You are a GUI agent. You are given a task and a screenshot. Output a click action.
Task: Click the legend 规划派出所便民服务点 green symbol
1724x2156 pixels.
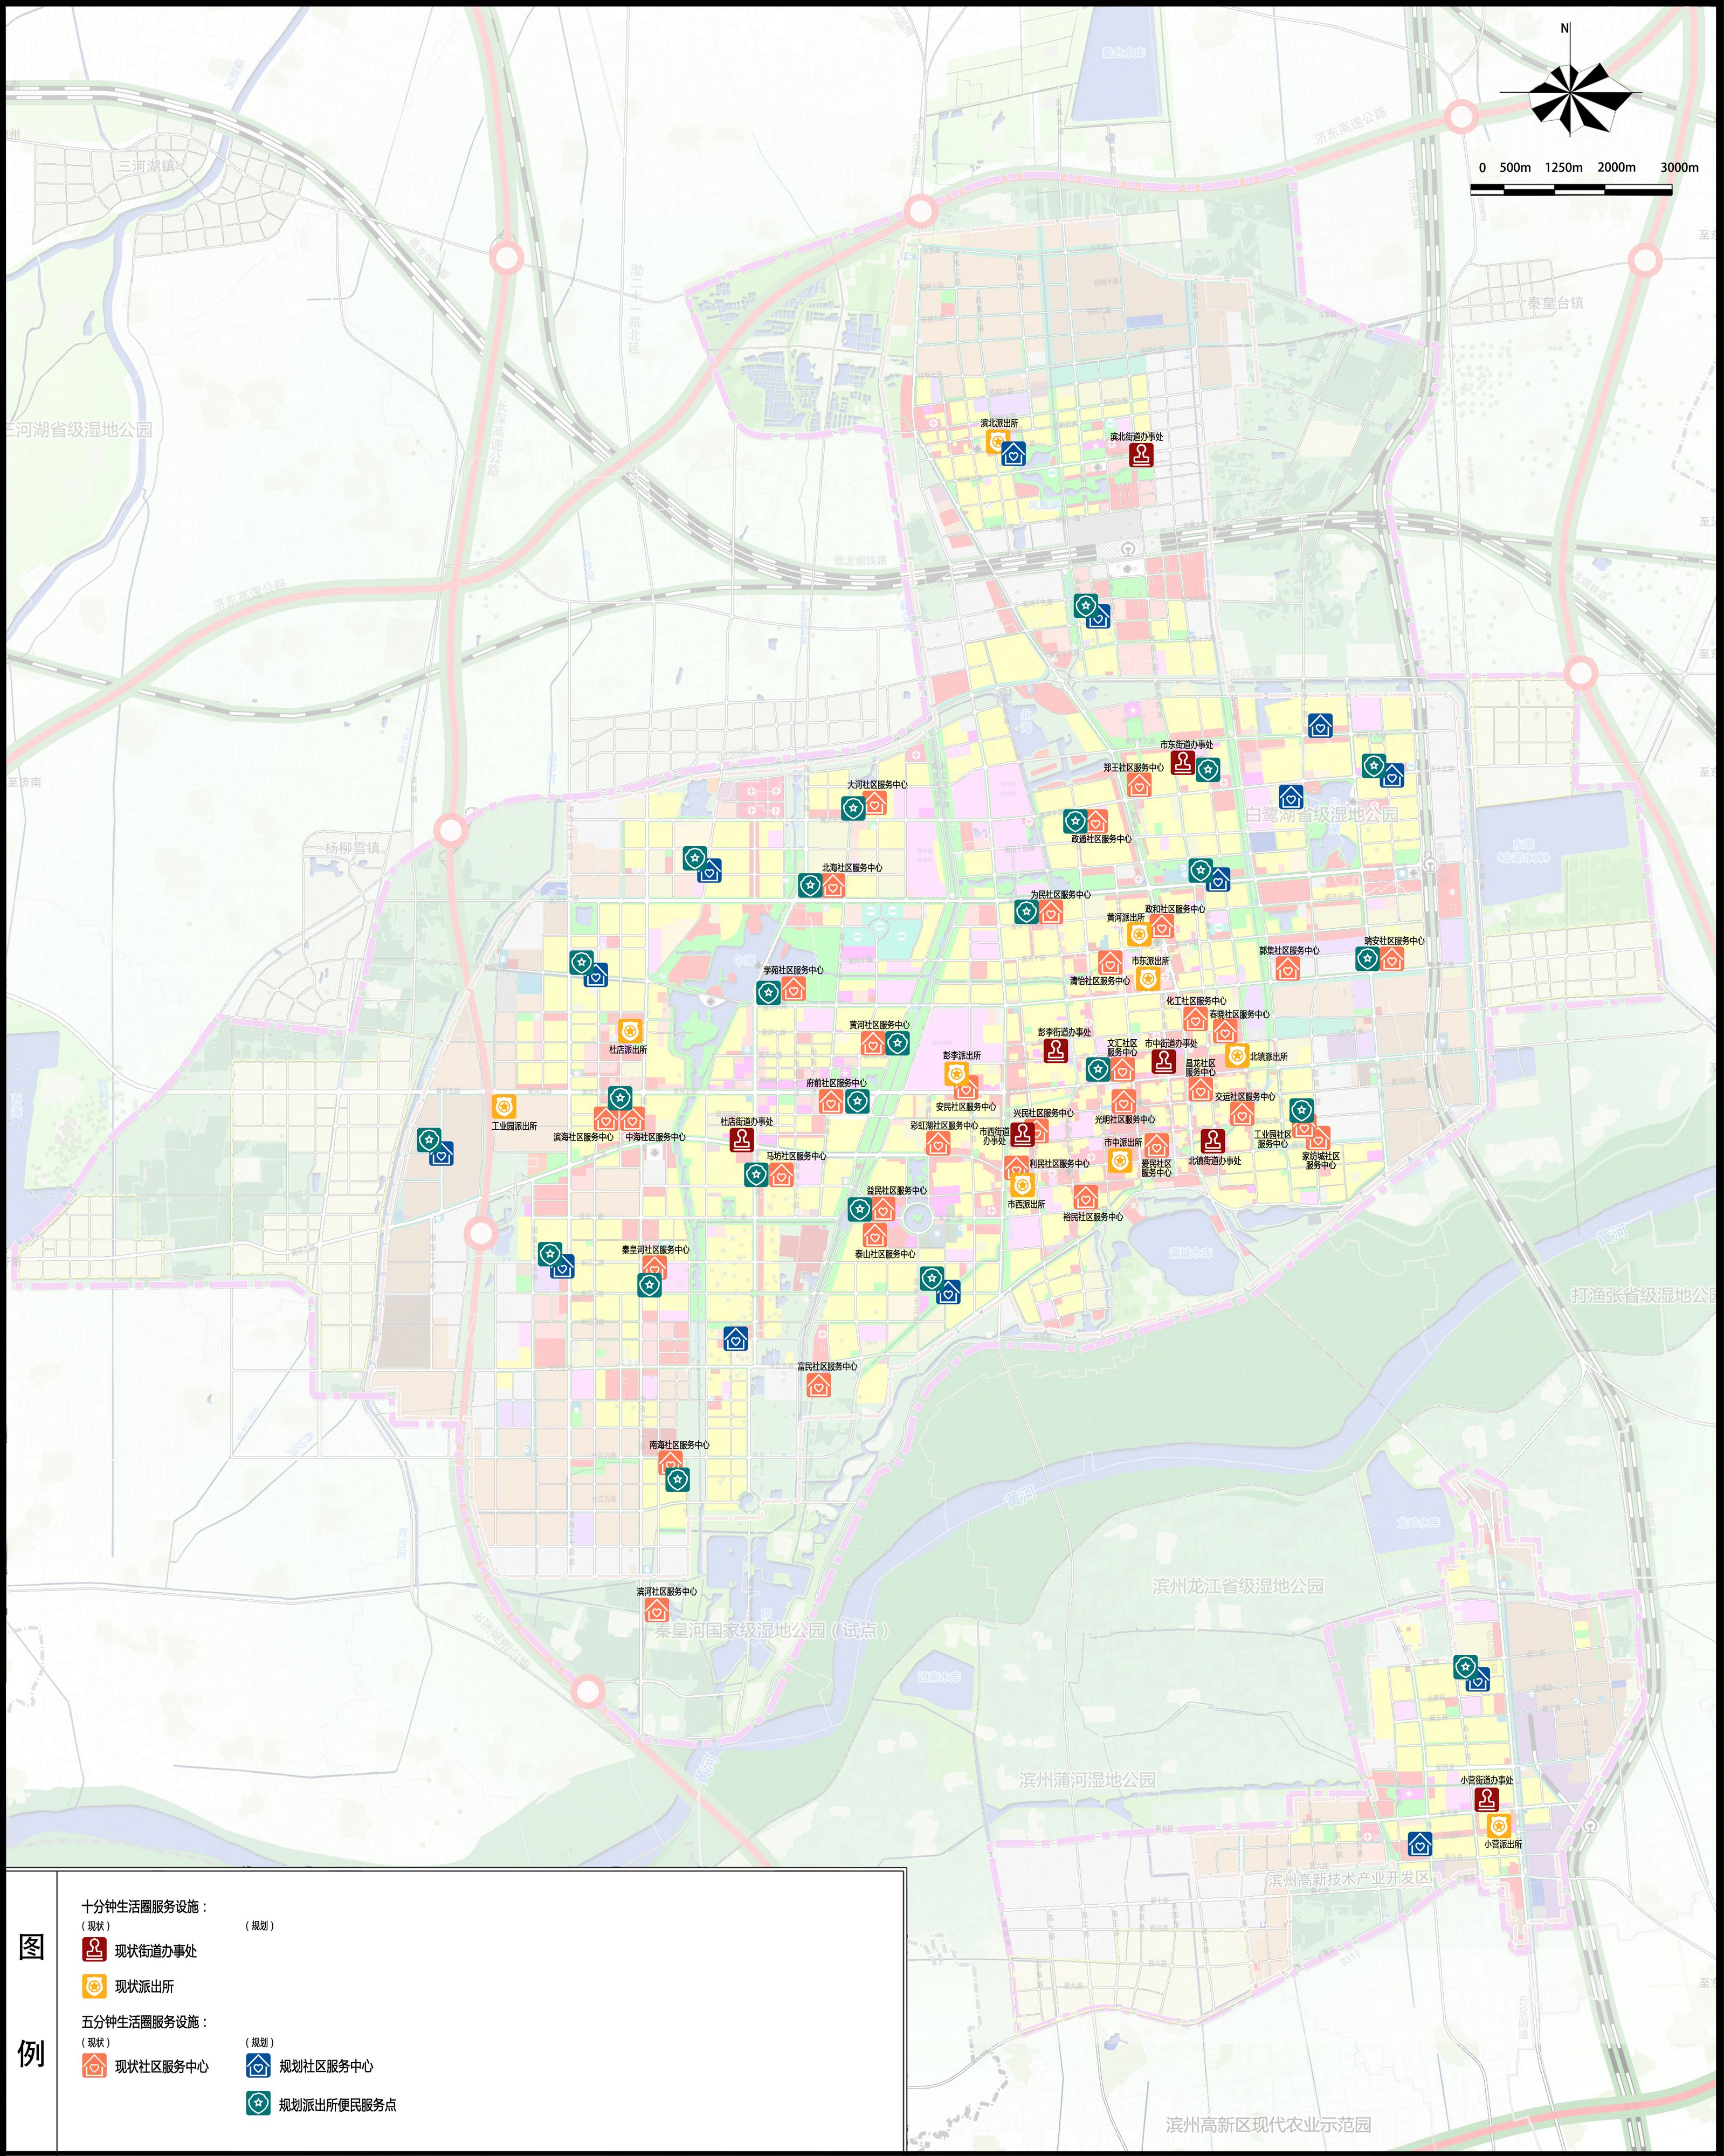point(258,2103)
